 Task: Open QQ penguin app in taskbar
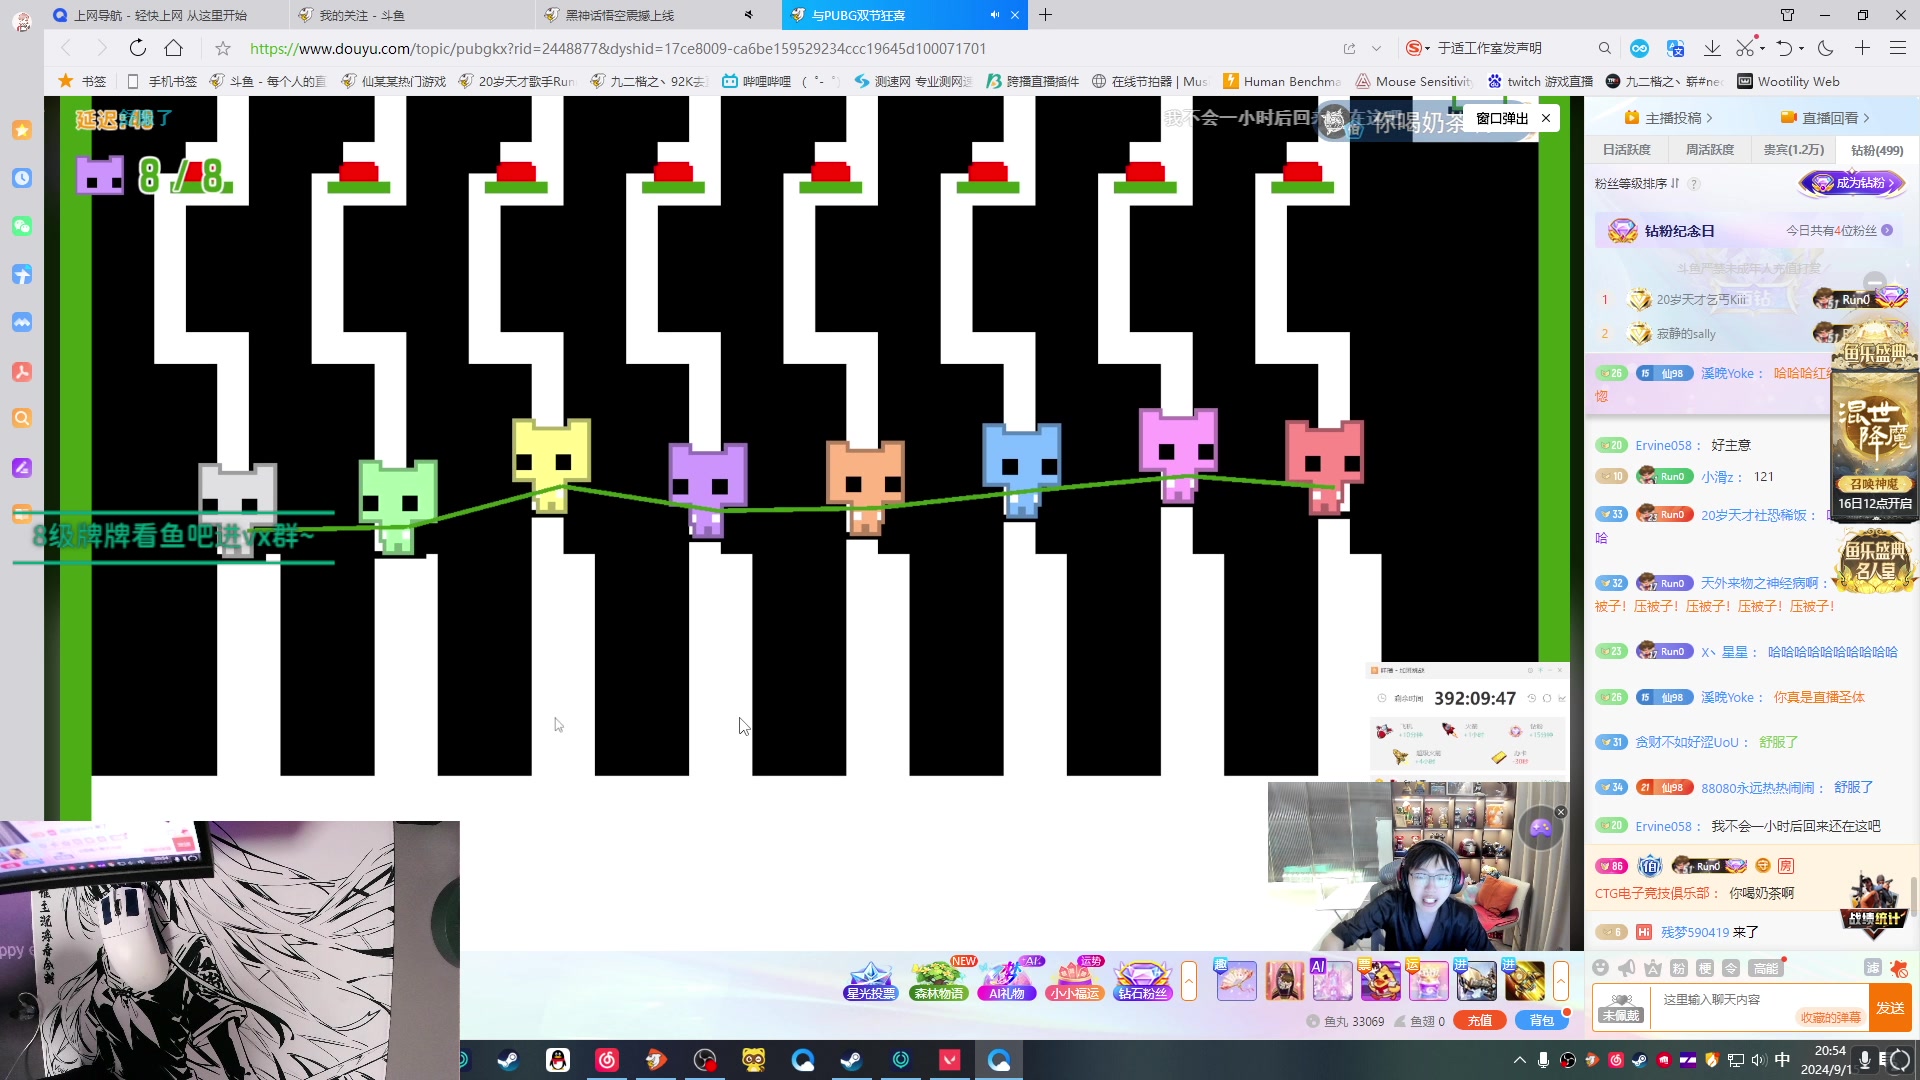(557, 1060)
